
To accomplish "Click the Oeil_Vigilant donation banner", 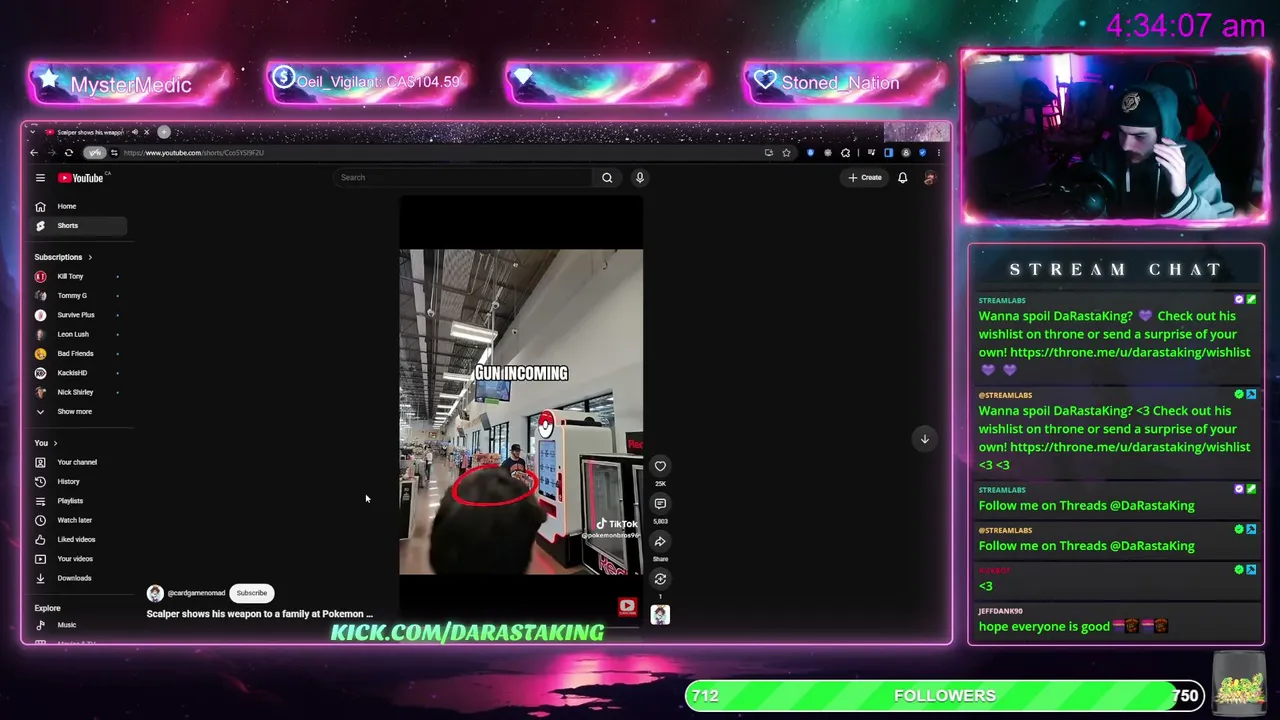I will pyautogui.click(x=368, y=82).
